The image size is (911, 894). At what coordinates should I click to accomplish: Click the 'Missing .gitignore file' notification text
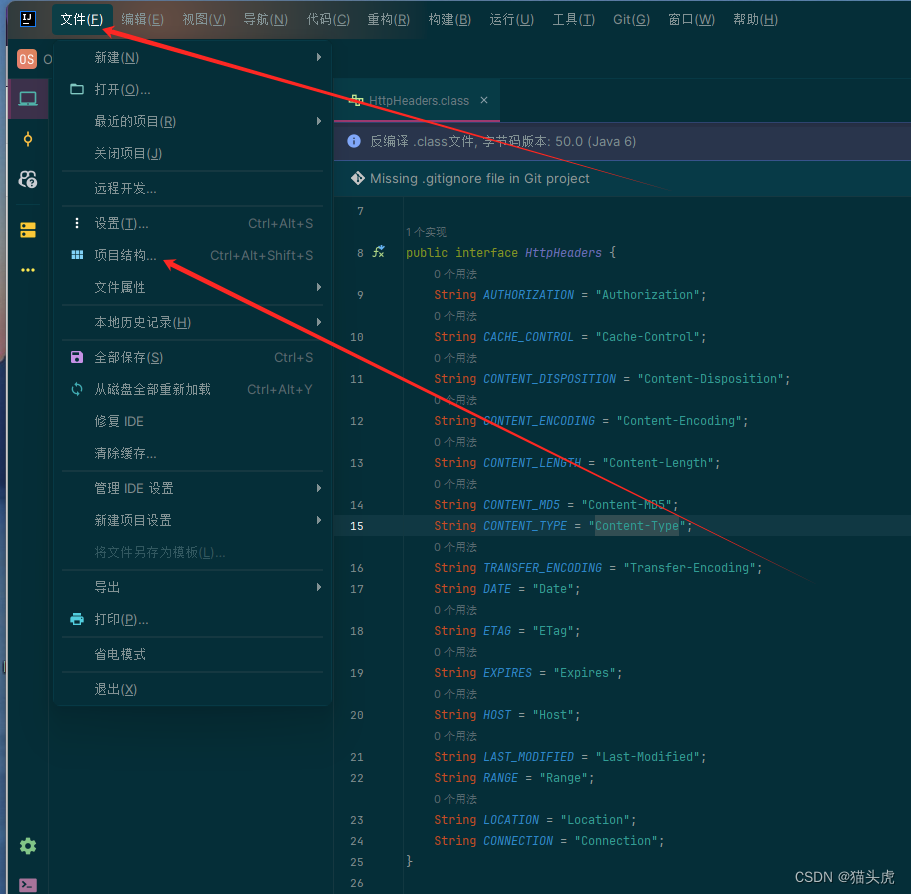[x=479, y=178]
